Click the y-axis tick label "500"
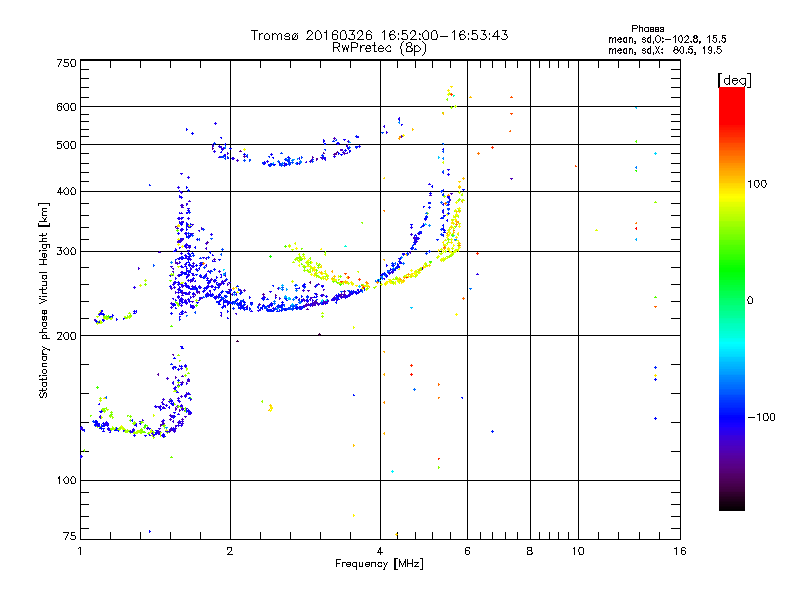 (x=67, y=145)
